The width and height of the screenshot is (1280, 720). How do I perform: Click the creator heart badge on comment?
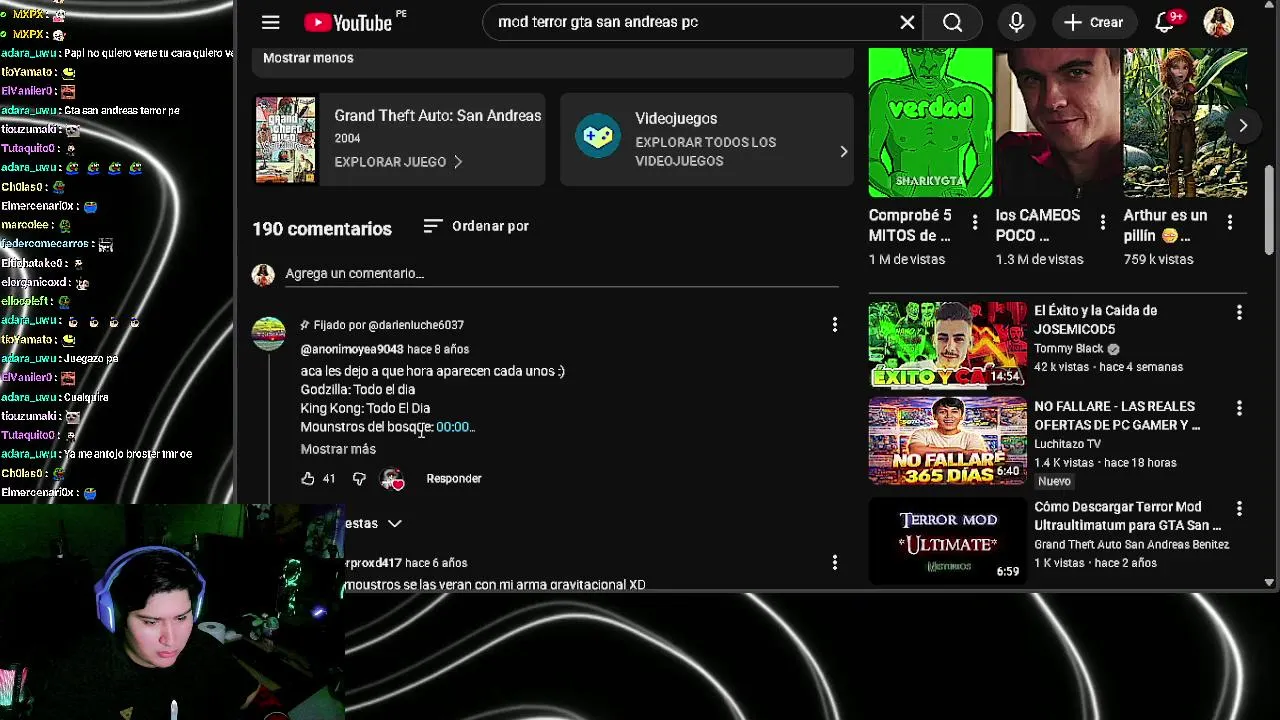[392, 479]
